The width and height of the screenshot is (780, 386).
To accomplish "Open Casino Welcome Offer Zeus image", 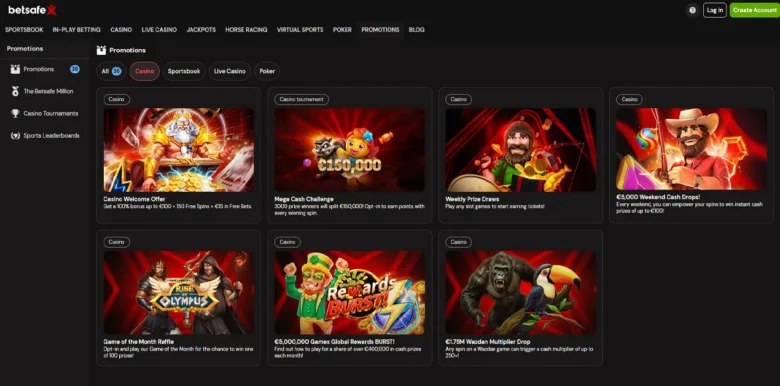I will pos(179,150).
